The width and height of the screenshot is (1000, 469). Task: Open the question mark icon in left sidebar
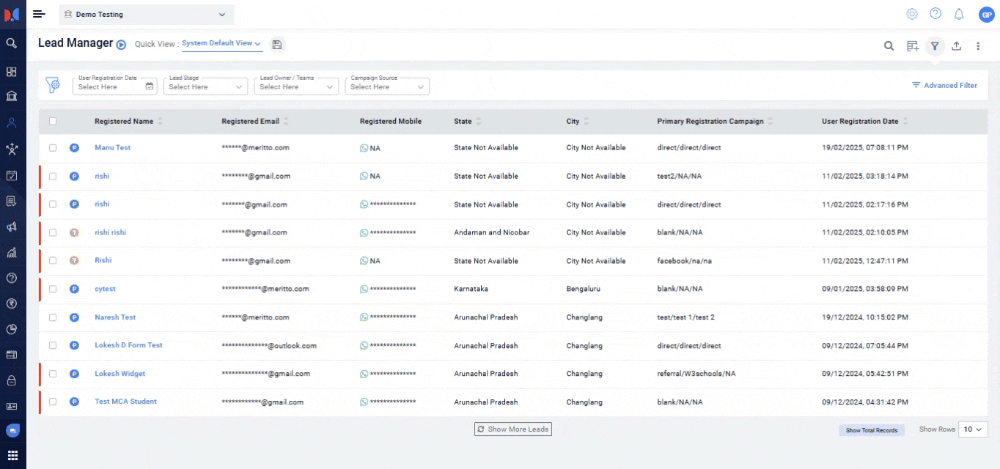11,278
